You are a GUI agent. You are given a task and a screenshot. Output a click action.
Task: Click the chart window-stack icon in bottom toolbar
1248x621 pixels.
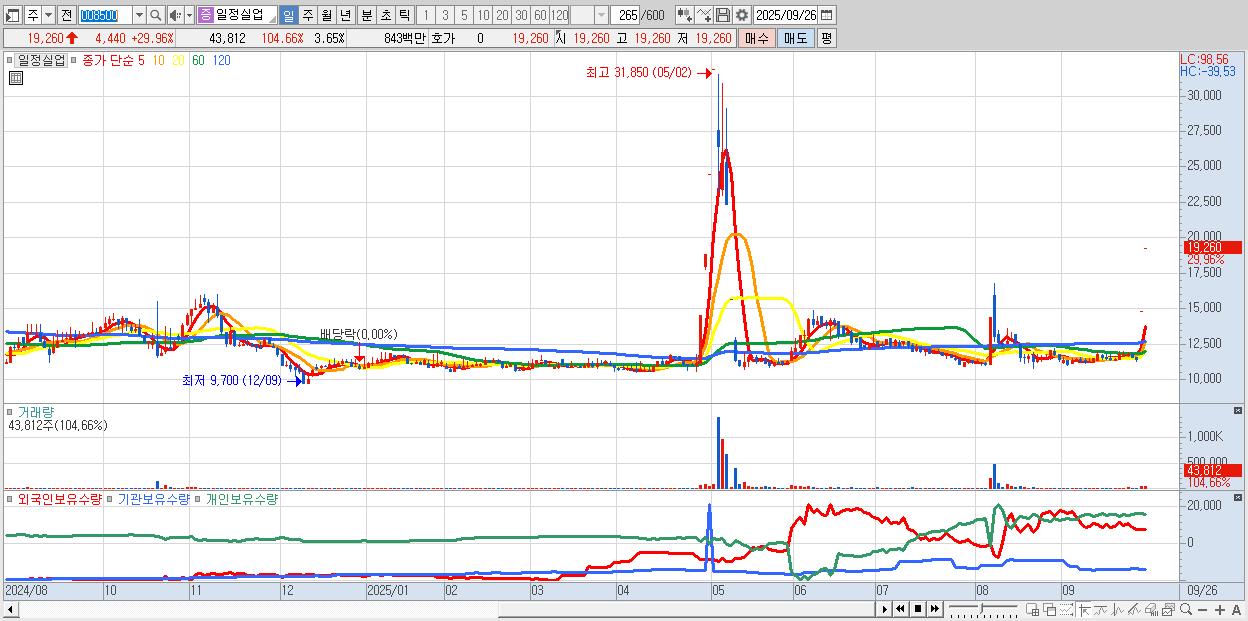click(x=1168, y=609)
